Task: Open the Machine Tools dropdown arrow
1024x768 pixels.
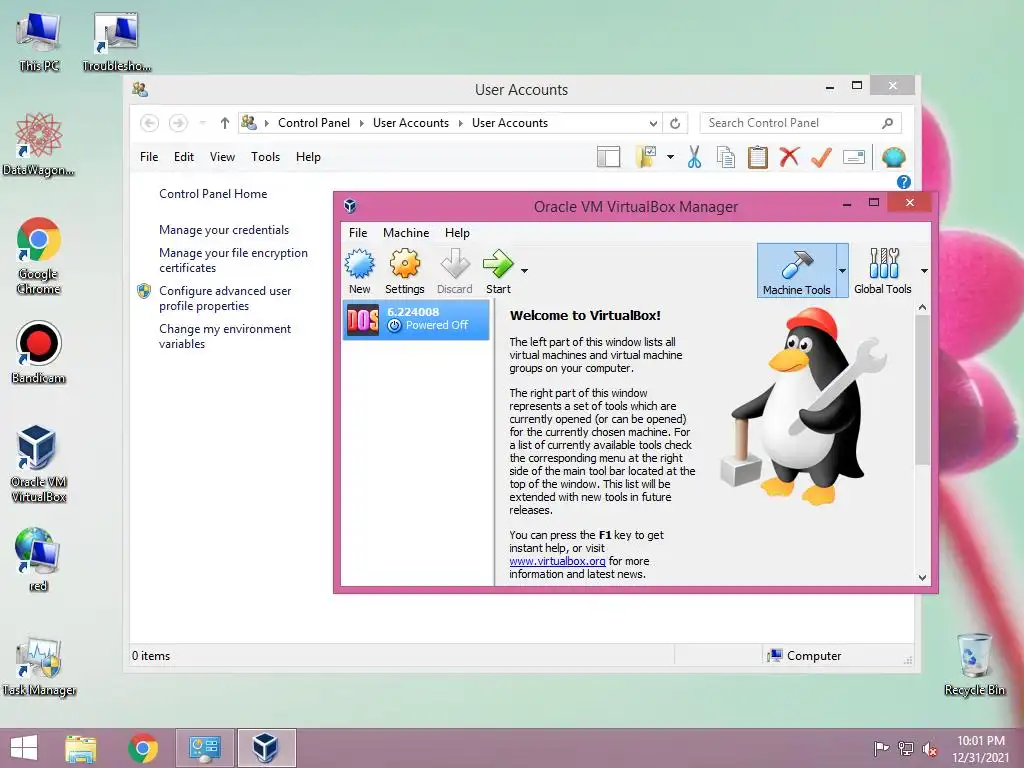Action: pos(842,270)
